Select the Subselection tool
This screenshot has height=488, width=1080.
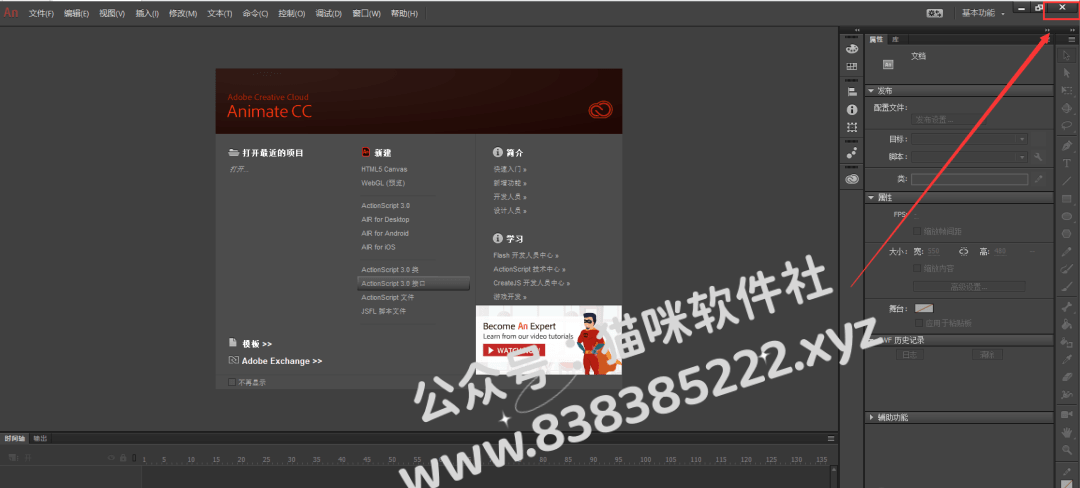[1067, 73]
